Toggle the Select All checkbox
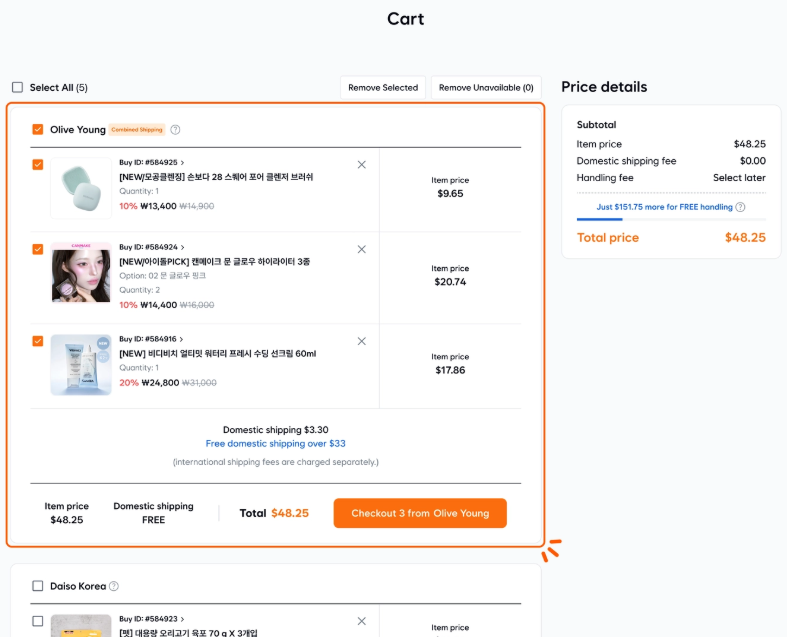The height and width of the screenshot is (637, 787). (x=17, y=88)
